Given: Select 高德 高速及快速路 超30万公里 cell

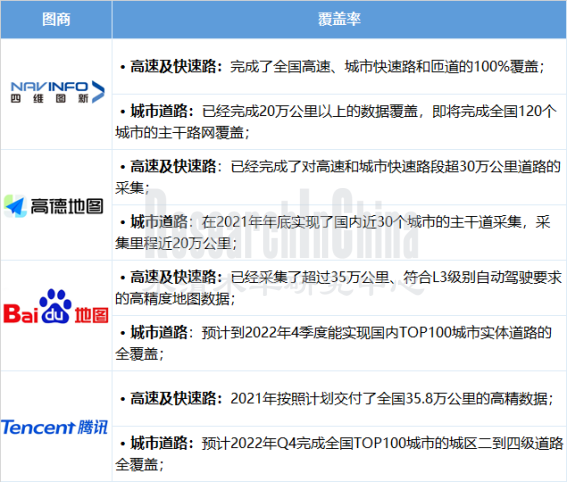Looking at the screenshot, I should point(339,177).
